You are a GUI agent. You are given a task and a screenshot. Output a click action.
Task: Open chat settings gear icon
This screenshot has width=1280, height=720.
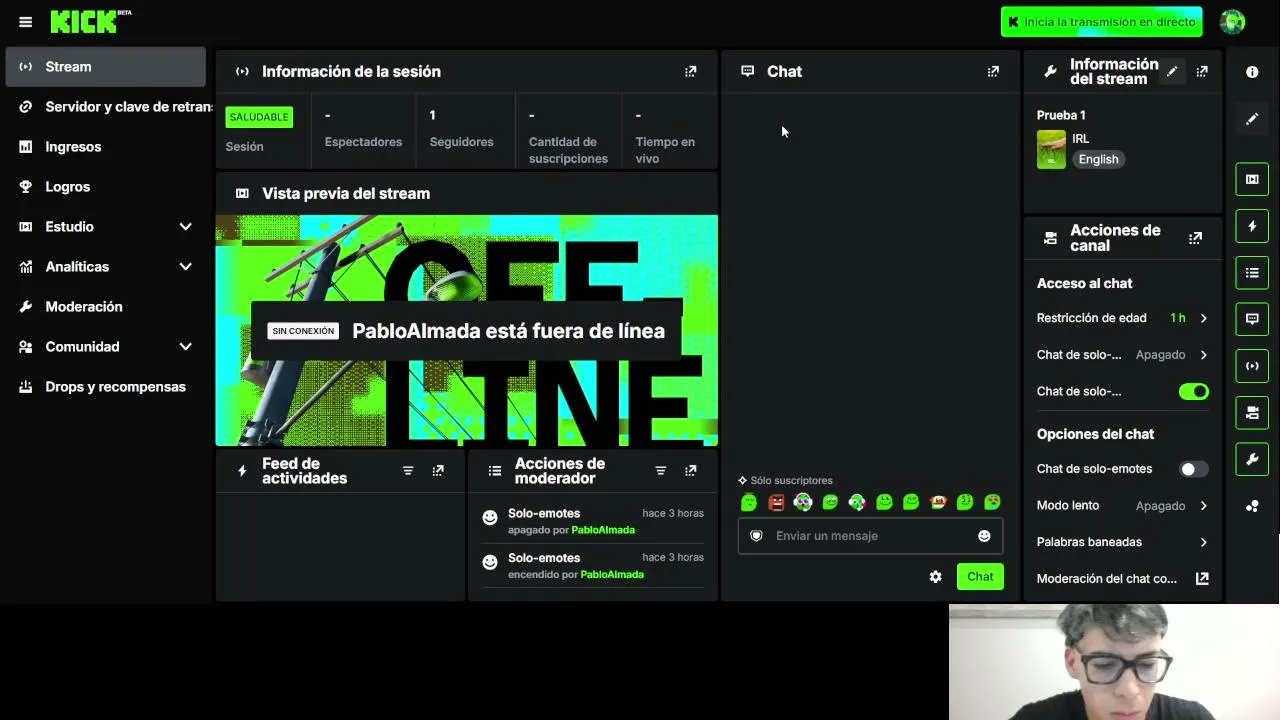point(935,577)
